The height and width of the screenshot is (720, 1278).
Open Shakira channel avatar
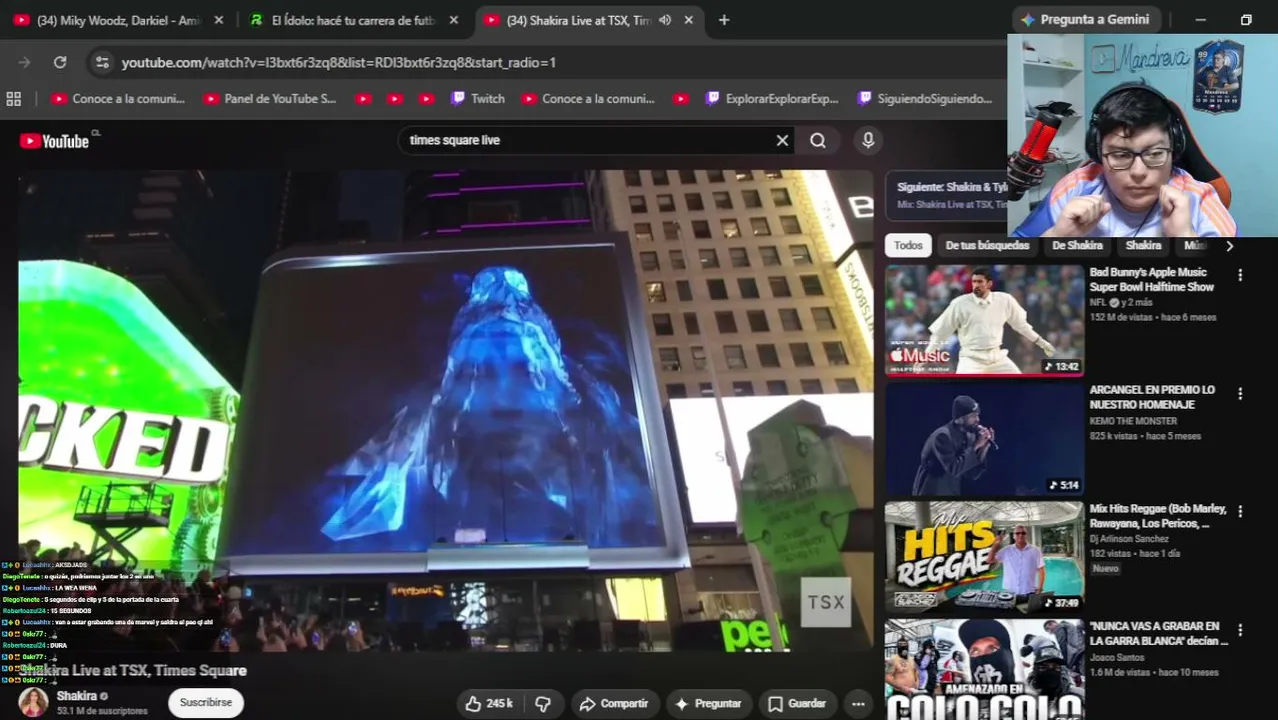(x=33, y=702)
